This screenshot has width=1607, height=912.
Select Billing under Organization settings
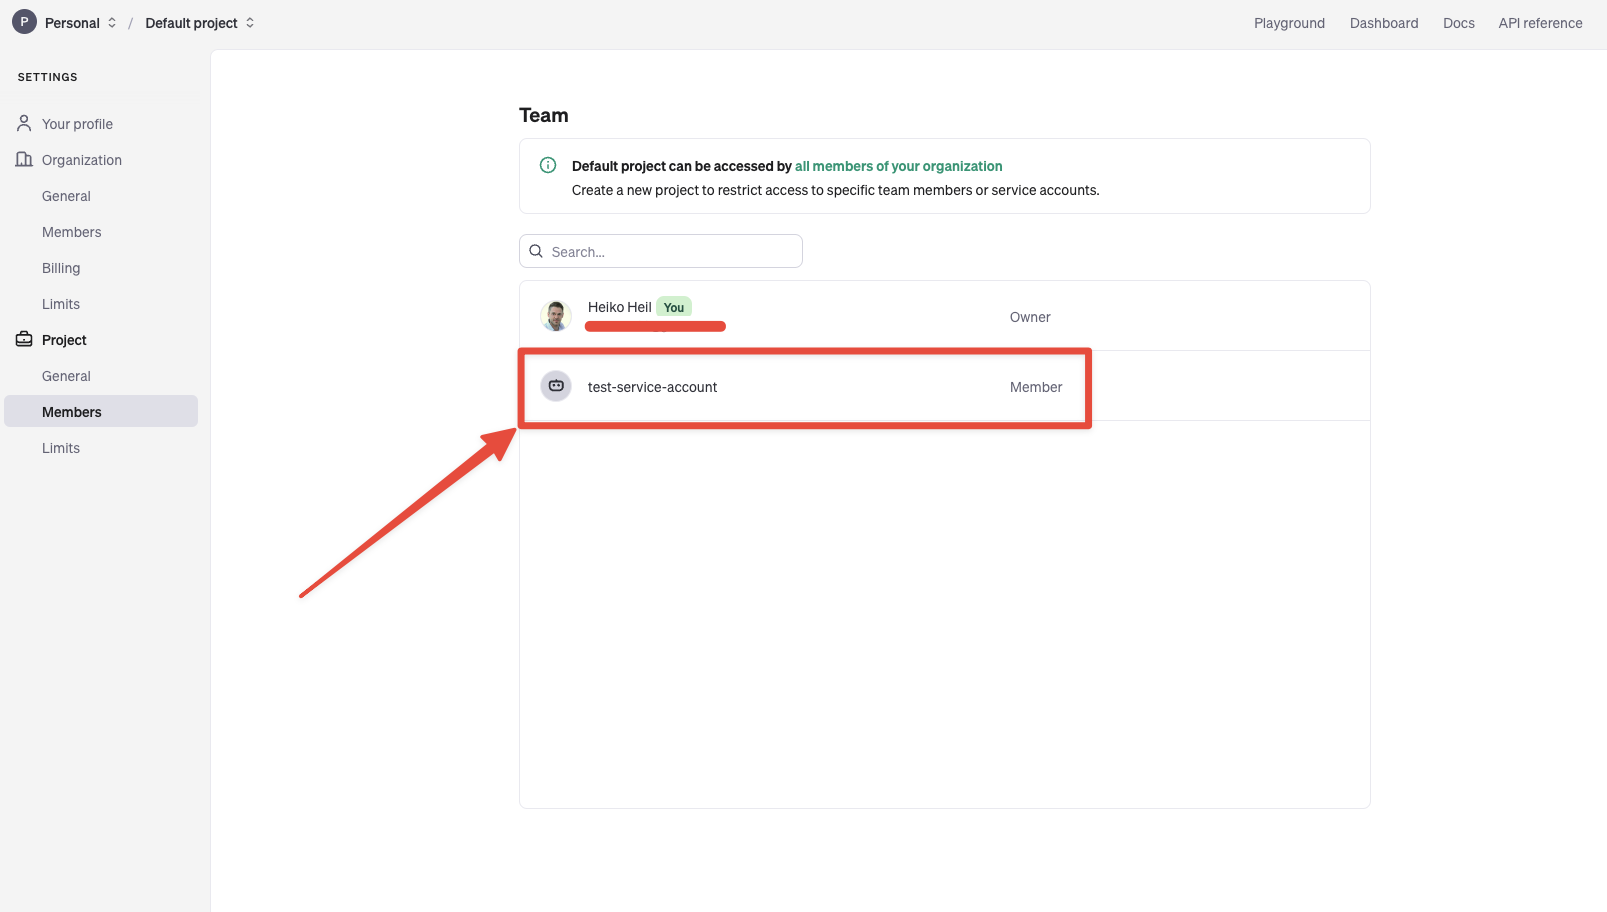click(61, 268)
